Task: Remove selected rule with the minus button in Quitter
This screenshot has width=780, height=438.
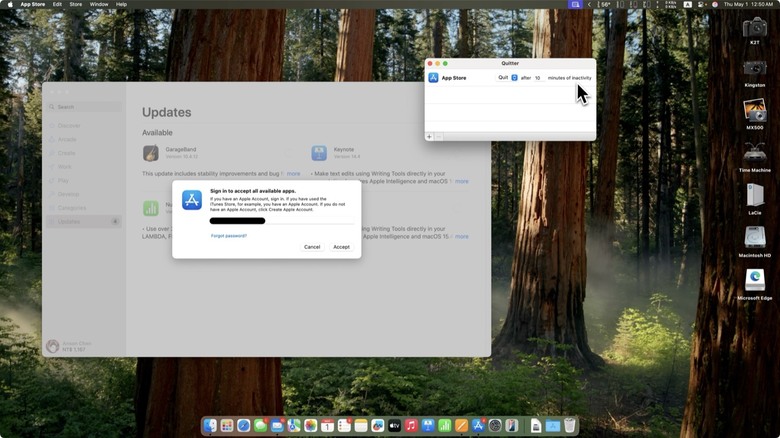Action: click(439, 137)
